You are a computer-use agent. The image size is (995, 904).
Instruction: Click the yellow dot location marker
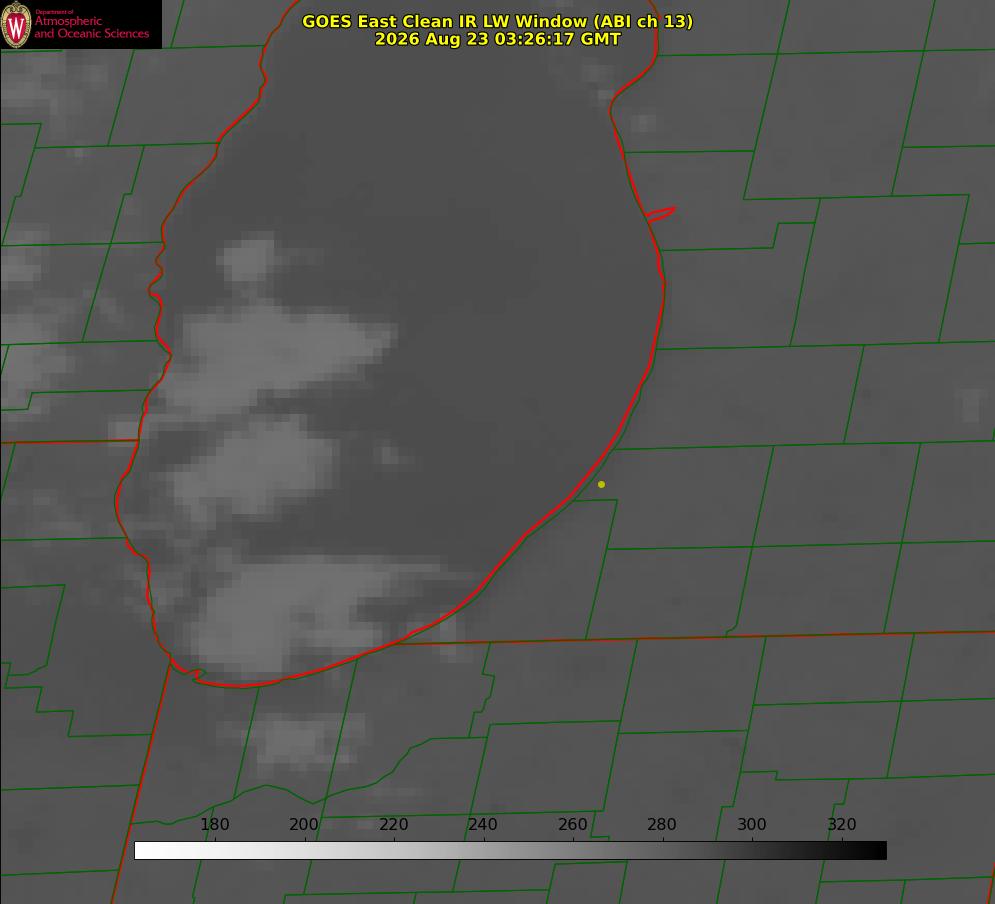601,484
